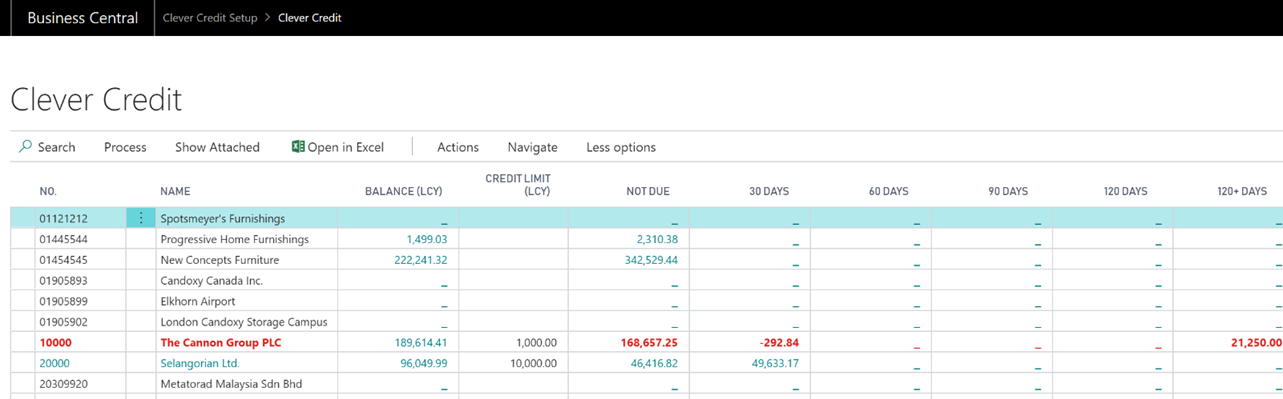This screenshot has height=399, width=1283.
Task: Click Less options
Action: (x=621, y=147)
